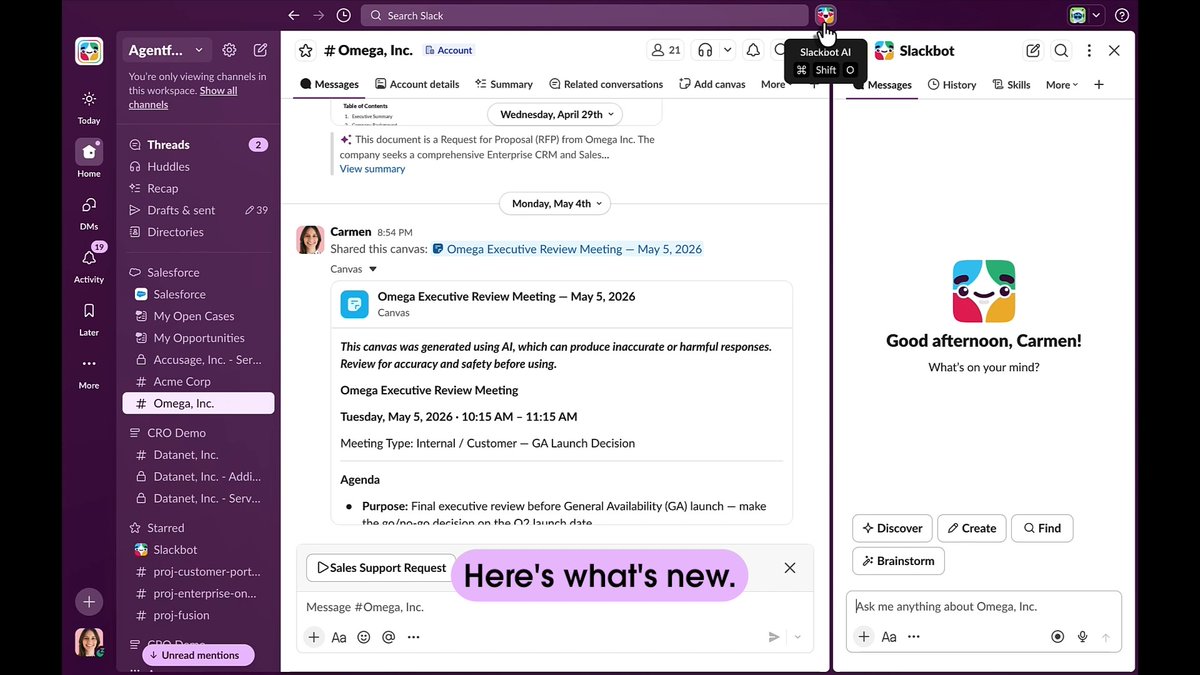Image resolution: width=1200 pixels, height=675 pixels.
Task: Open more composer options ellipsis
Action: coord(414,637)
